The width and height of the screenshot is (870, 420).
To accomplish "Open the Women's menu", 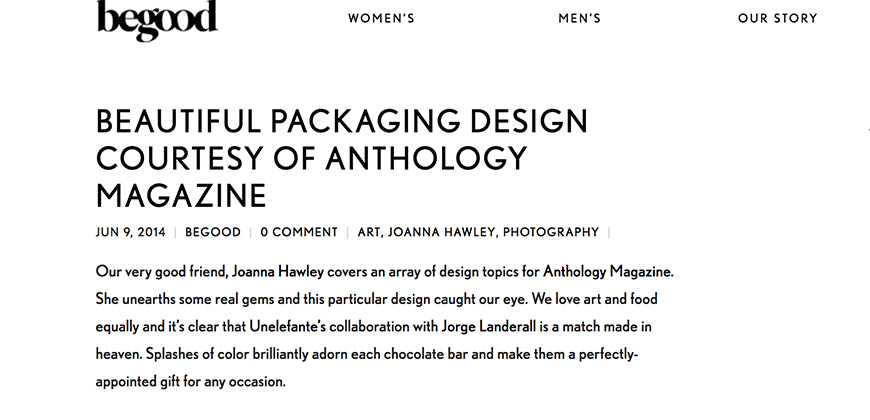I will [381, 18].
